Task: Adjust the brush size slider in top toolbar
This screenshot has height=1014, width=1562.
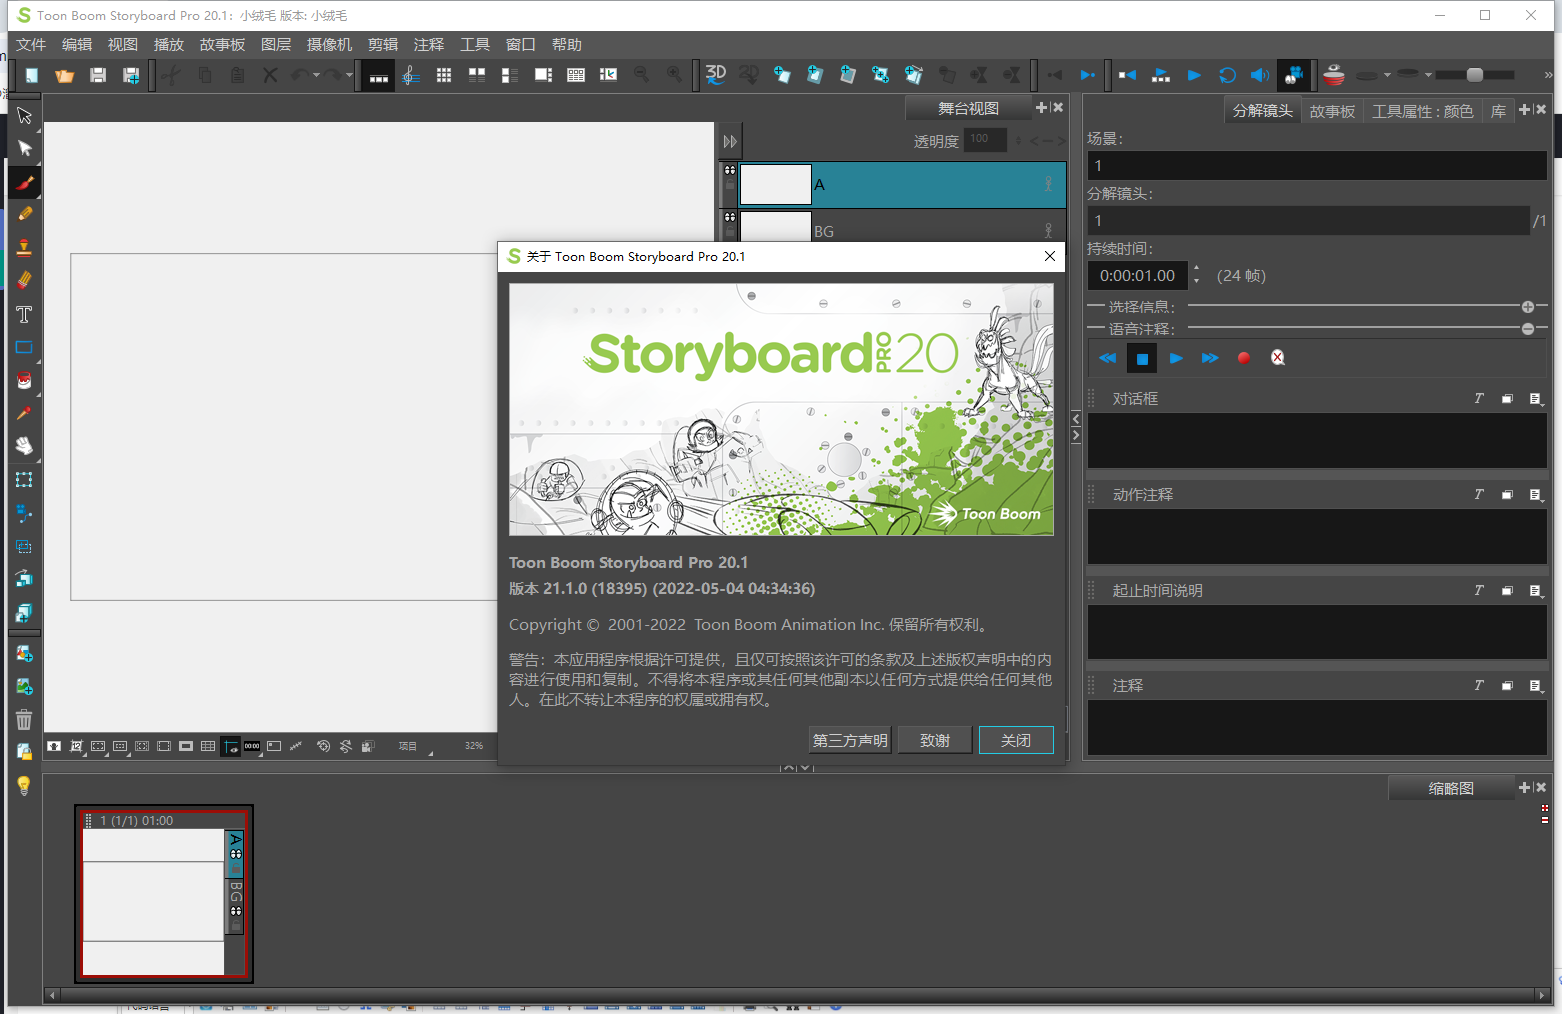Action: pos(1475,75)
